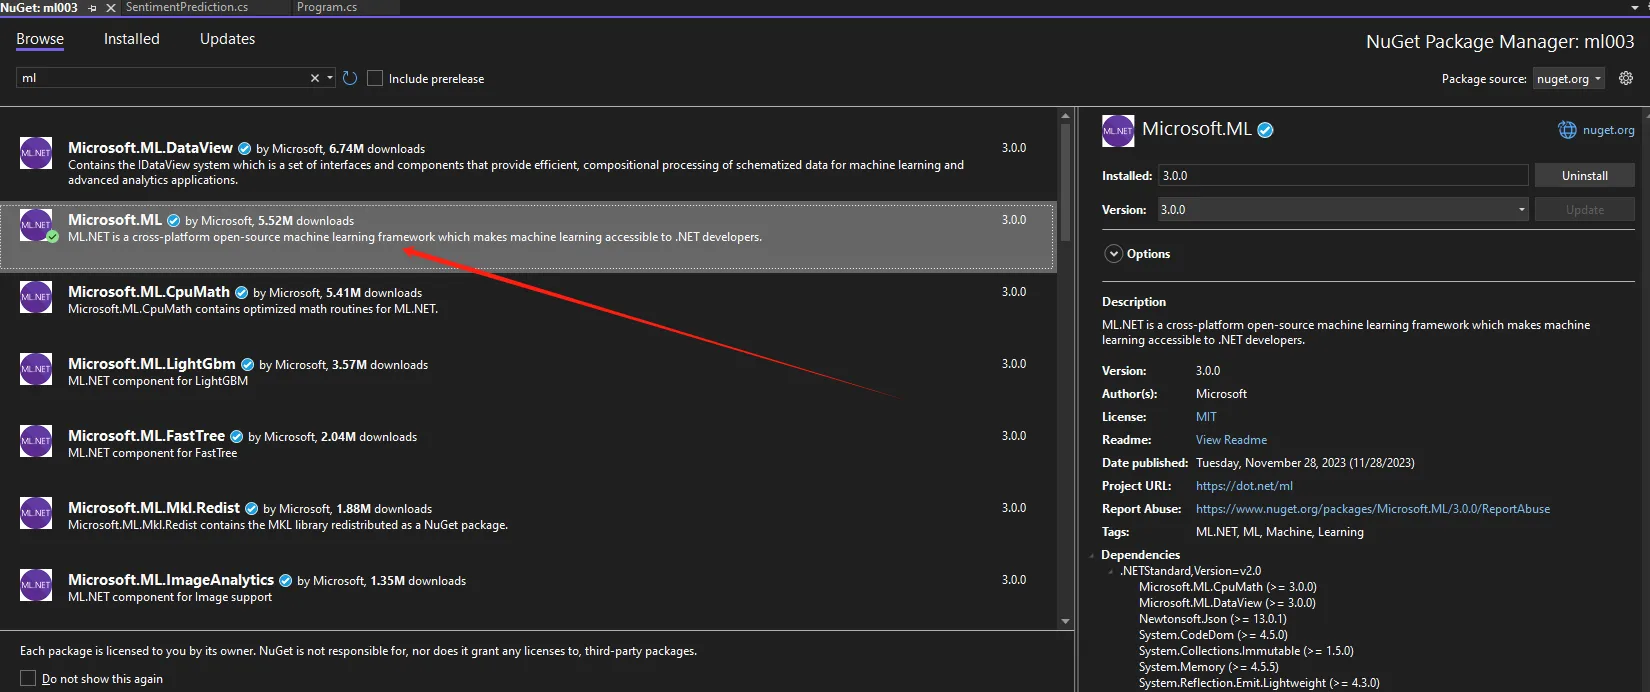Open the Package source dropdown

pos(1568,79)
